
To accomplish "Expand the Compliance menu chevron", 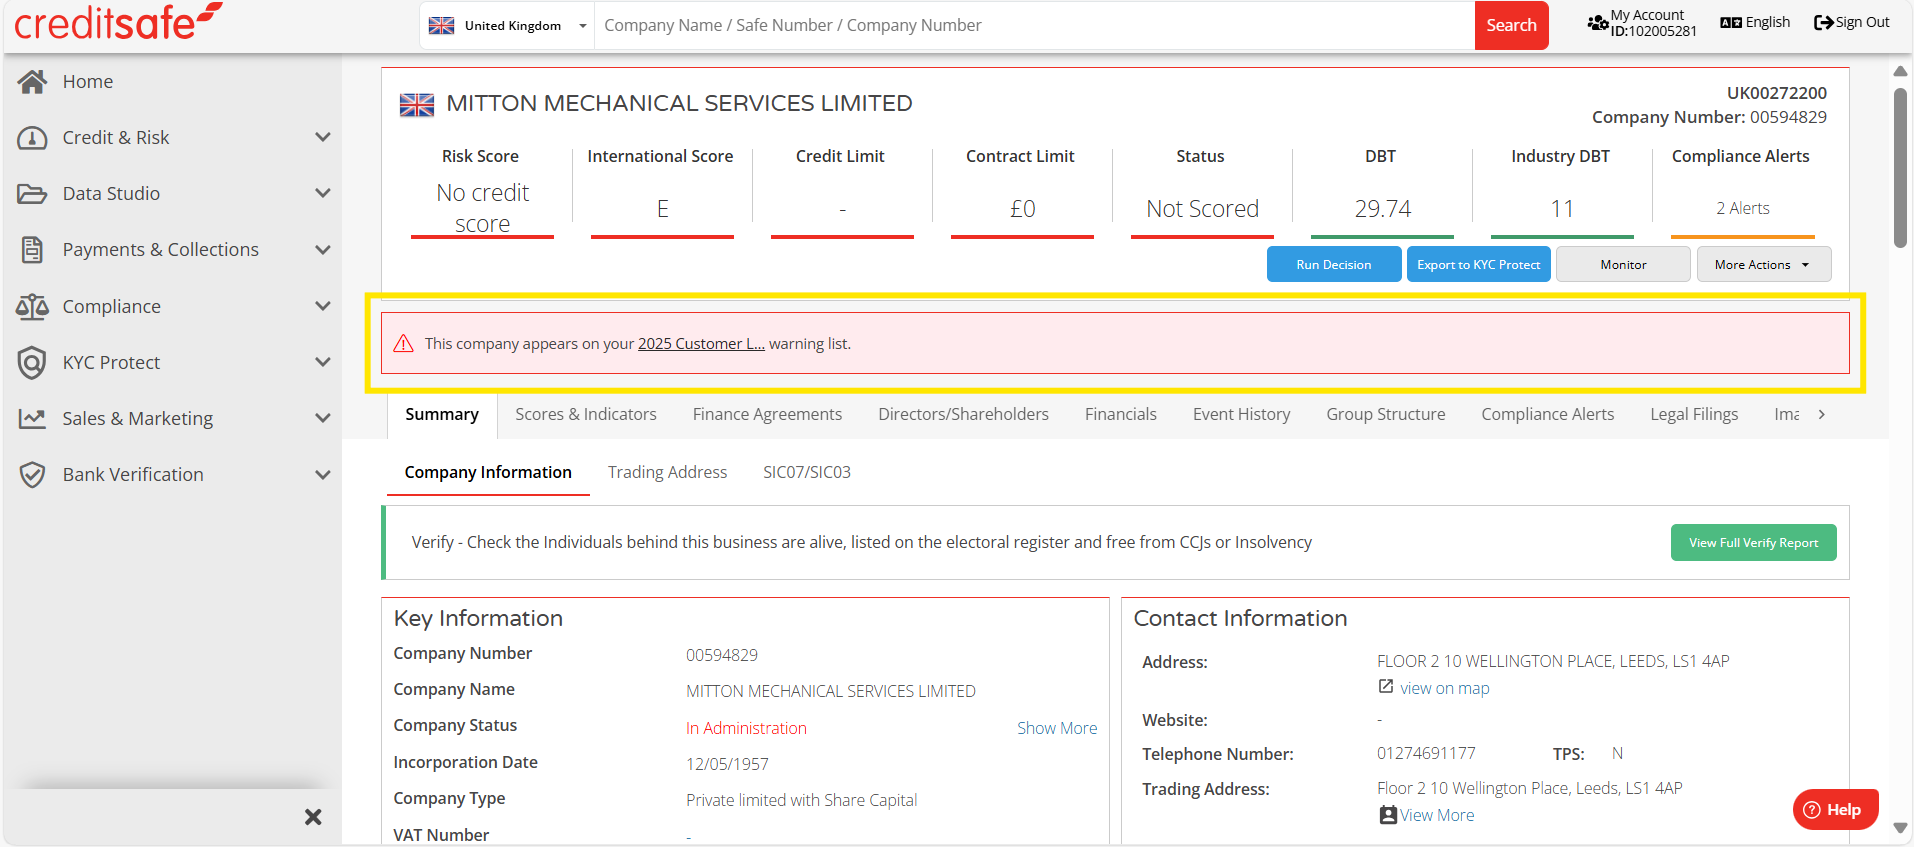I will click(x=322, y=306).
